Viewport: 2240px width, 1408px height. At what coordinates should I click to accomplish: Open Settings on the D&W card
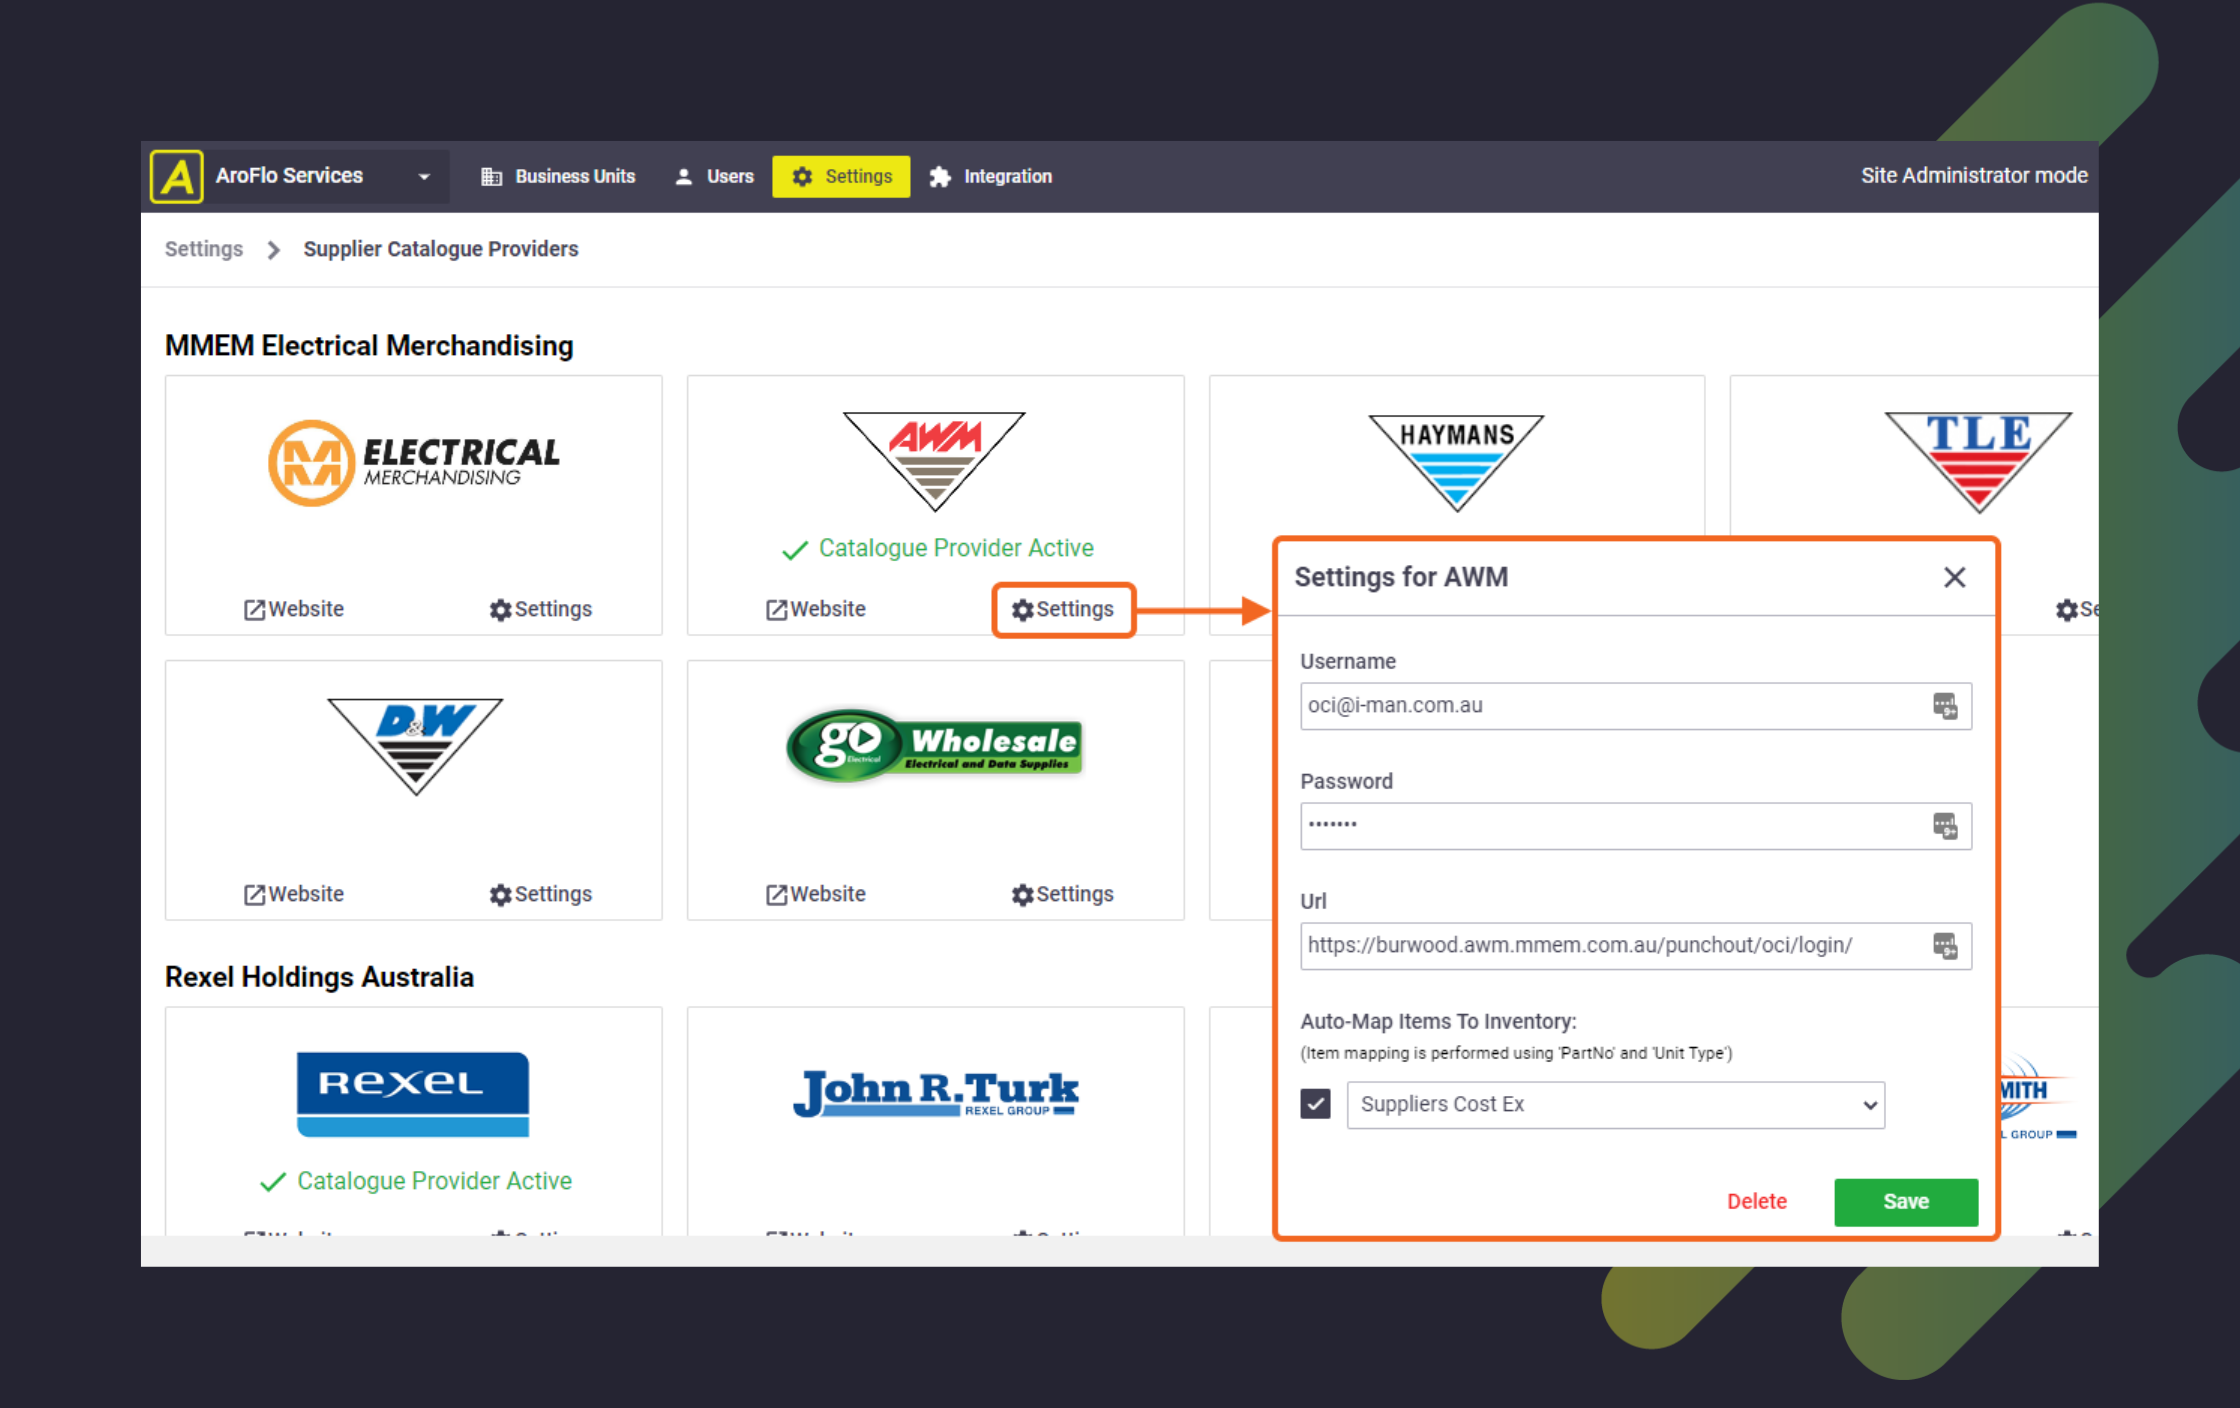541,894
